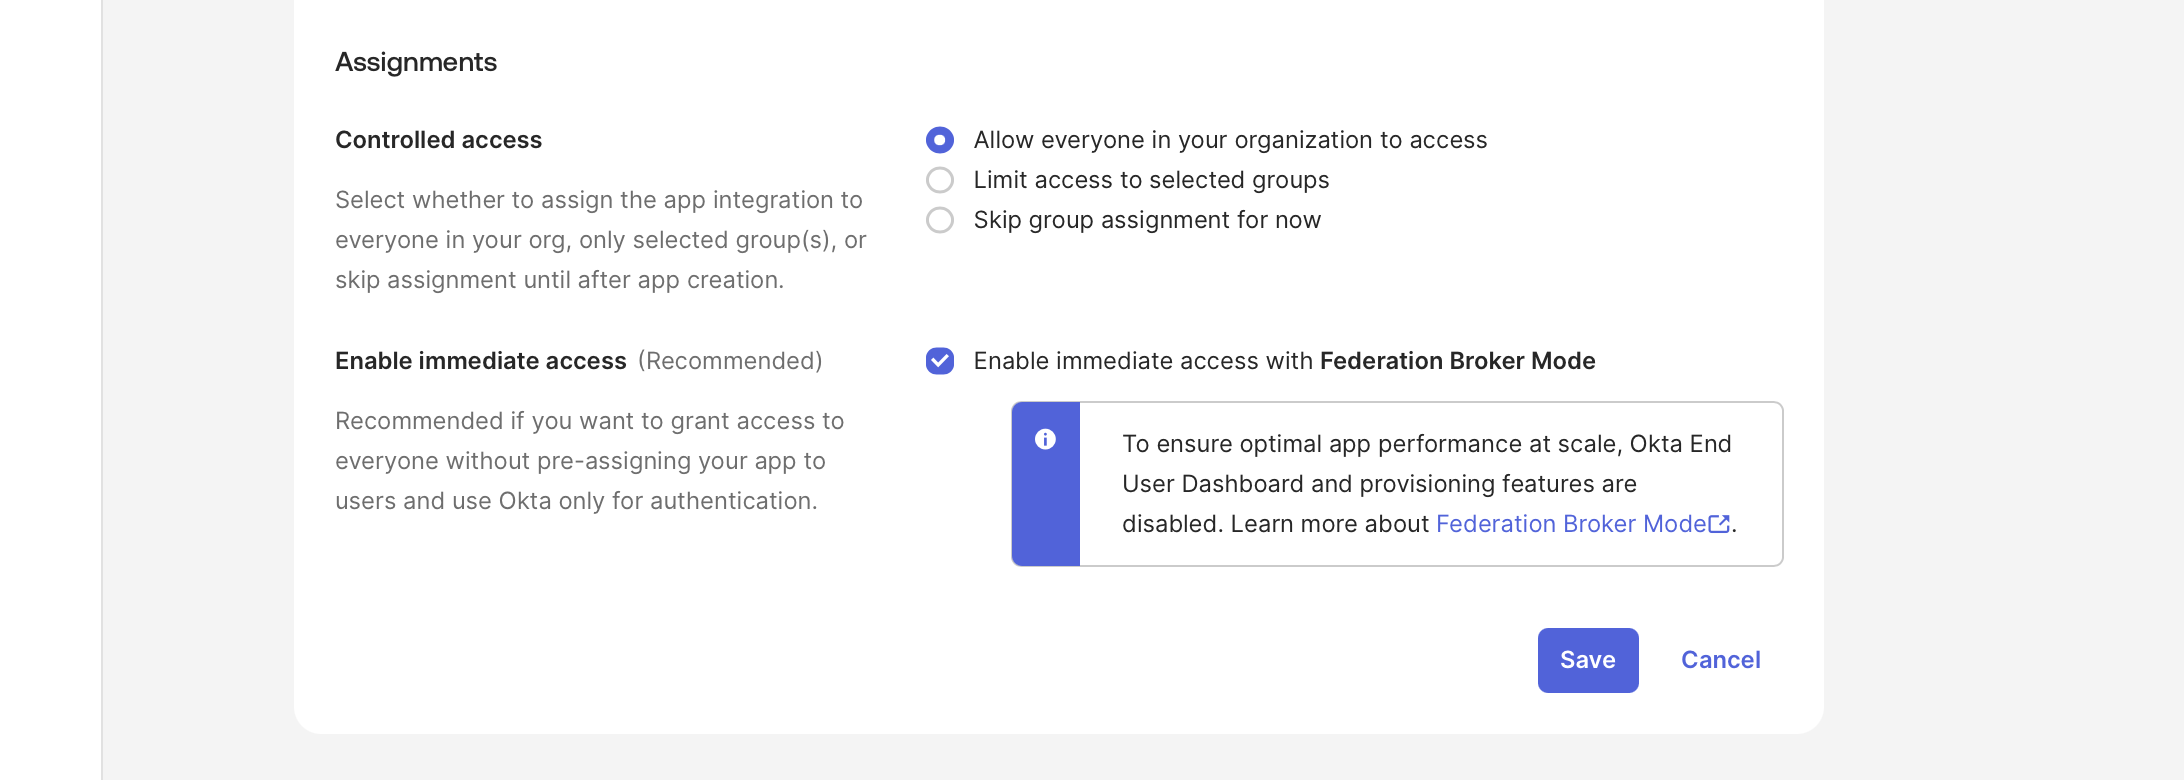Viewport: 2184px width, 780px height.
Task: Uncheck the Federation Broker Mode checkbox
Action: coord(939,361)
